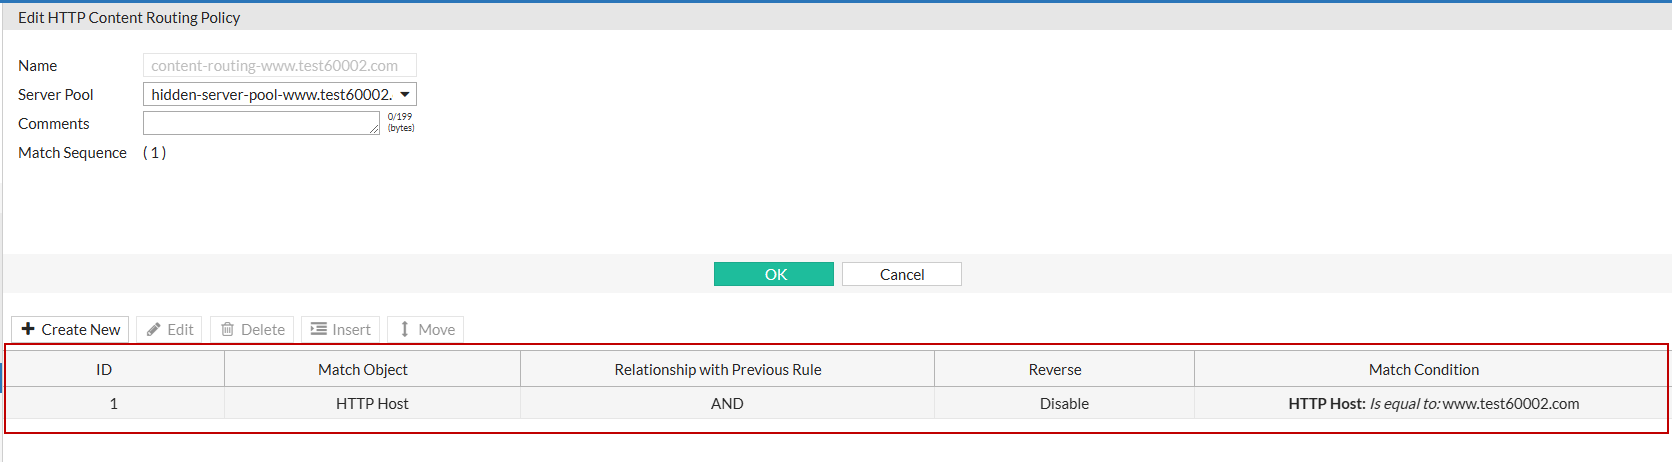This screenshot has height=462, width=1672.
Task: Open the Server Pool dropdown
Action: click(x=280, y=94)
